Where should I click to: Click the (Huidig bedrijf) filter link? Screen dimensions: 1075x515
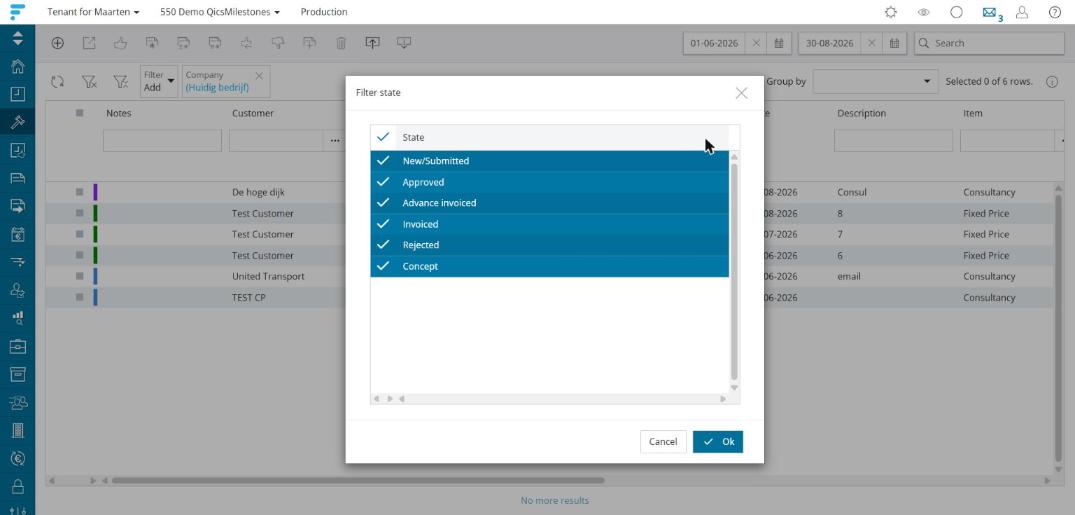(217, 88)
